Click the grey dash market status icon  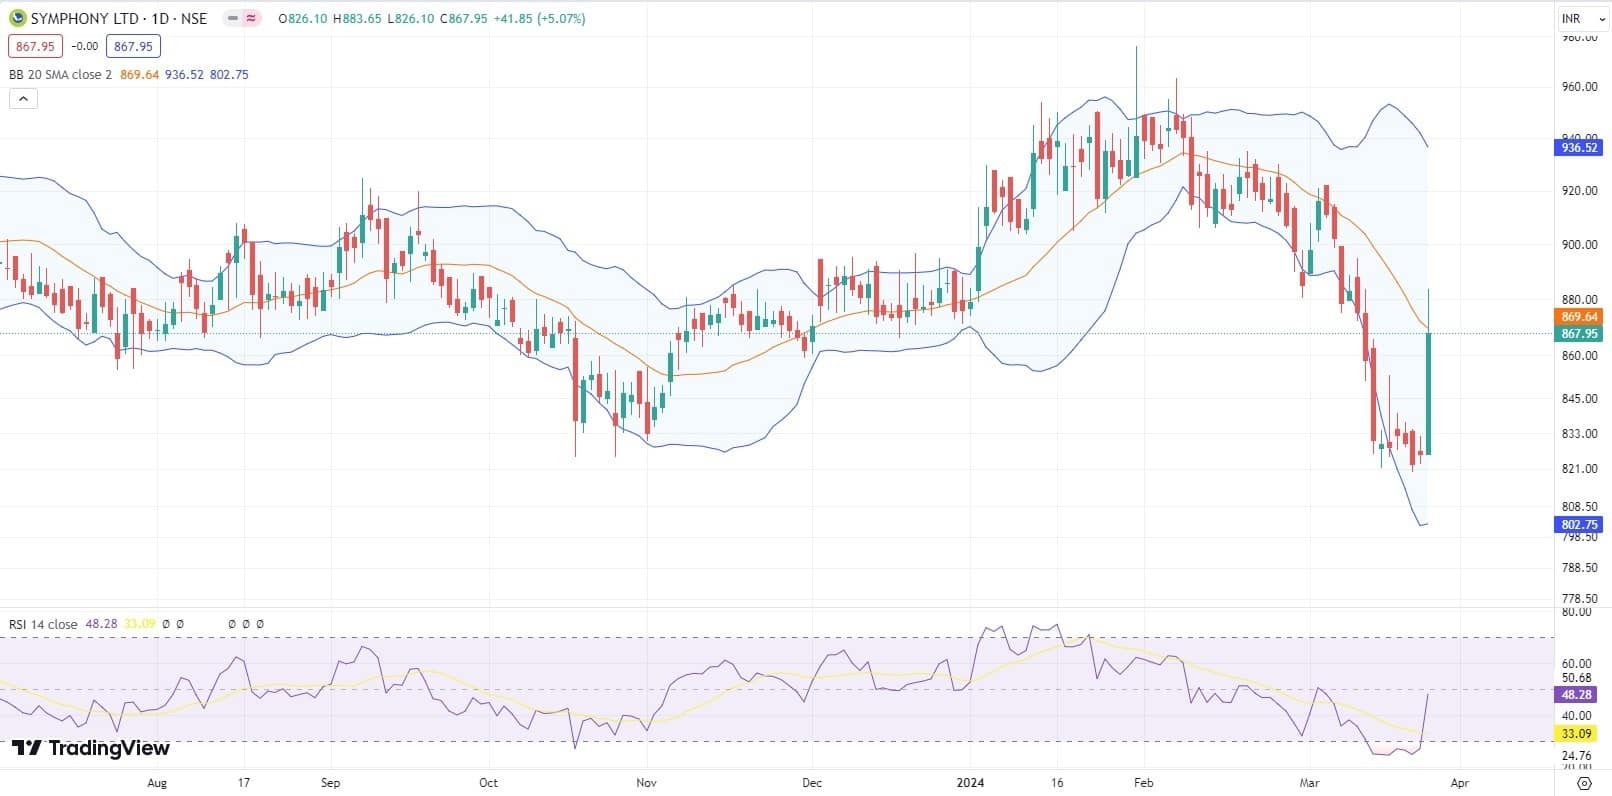[233, 18]
